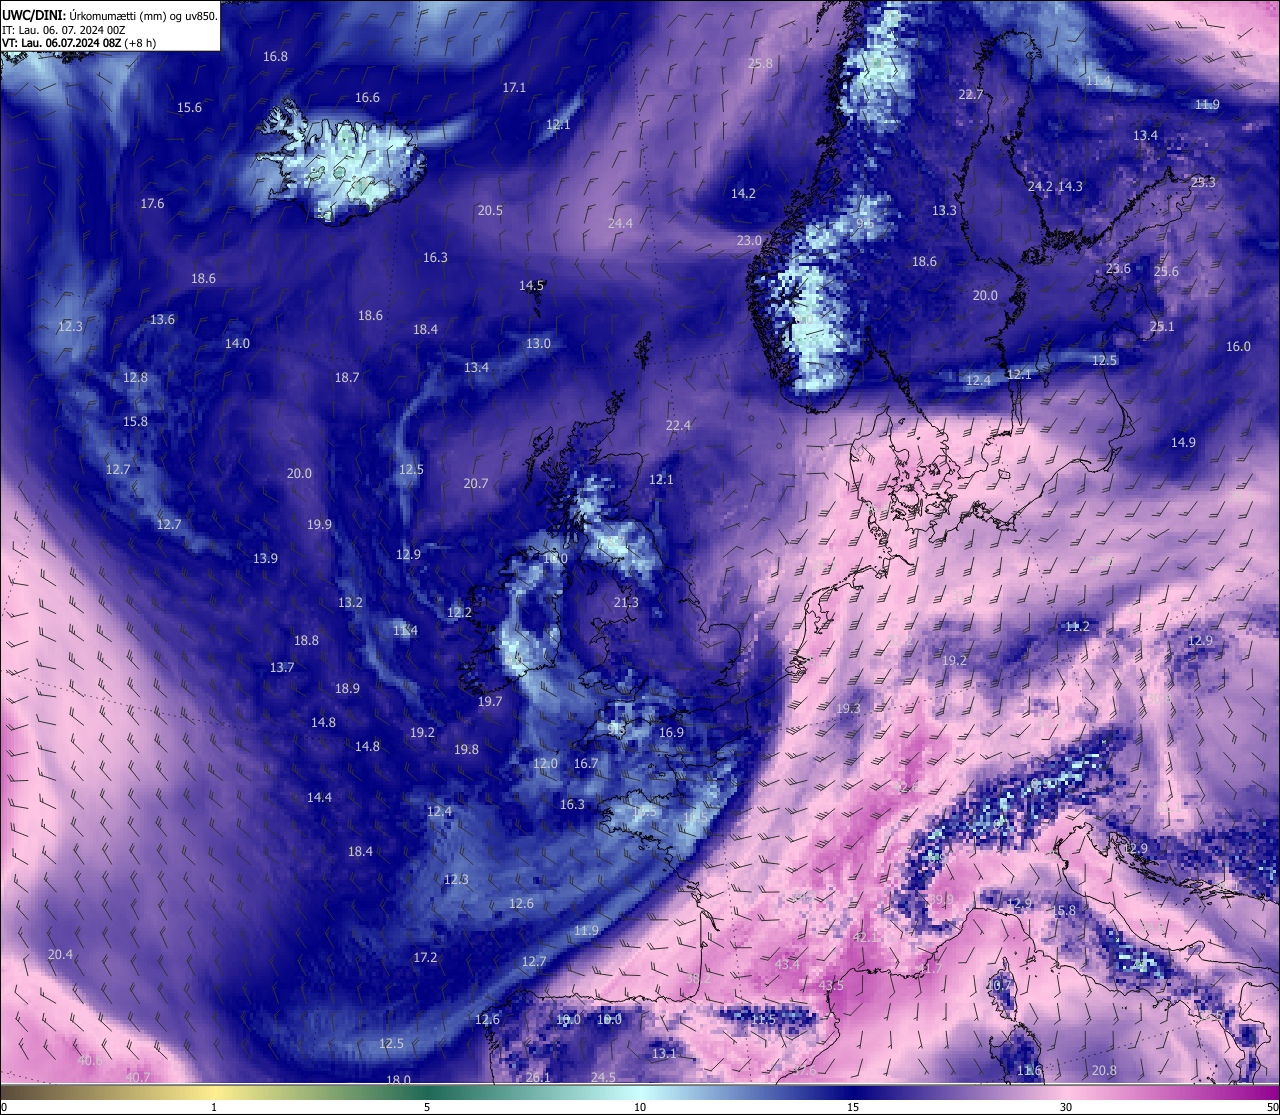
Task: Click the 13.2 value label
Action: (350, 603)
